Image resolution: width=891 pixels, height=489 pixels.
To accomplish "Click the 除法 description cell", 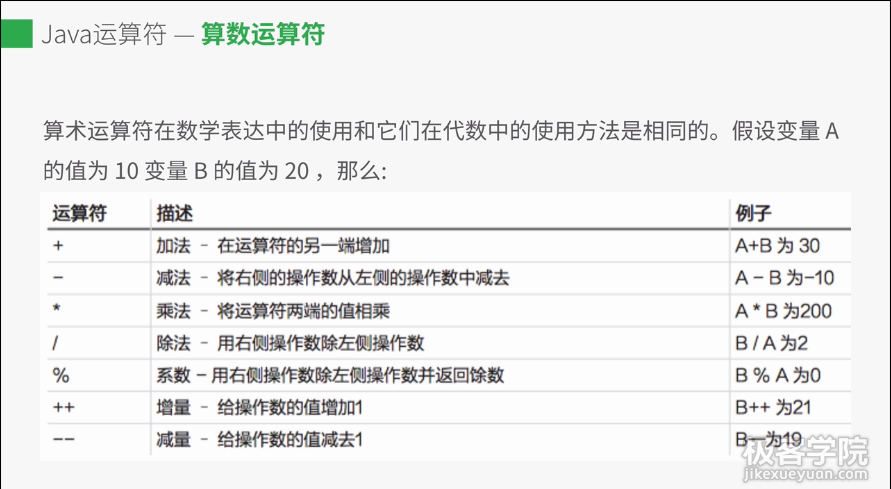I will 290,343.
